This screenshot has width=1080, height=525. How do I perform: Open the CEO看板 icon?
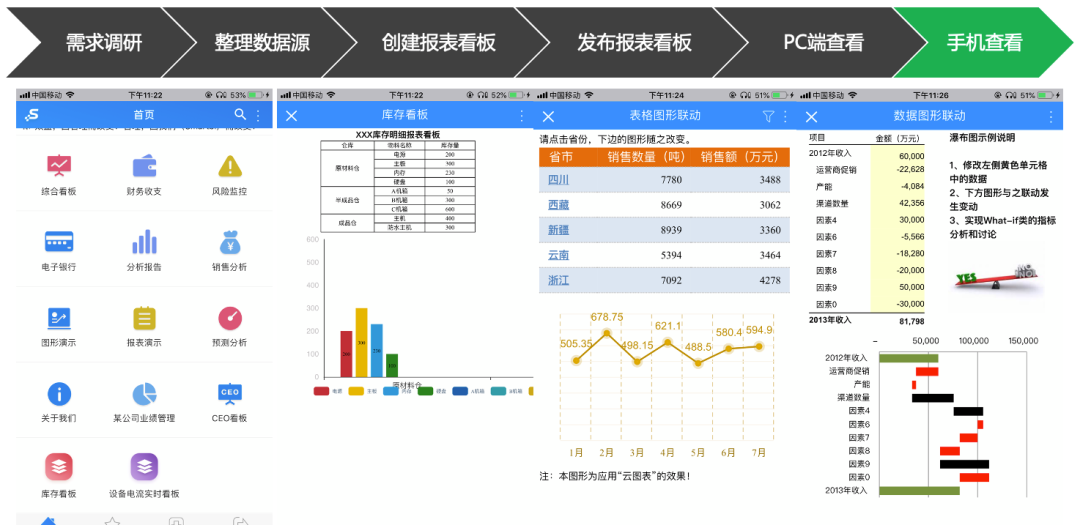click(229, 393)
